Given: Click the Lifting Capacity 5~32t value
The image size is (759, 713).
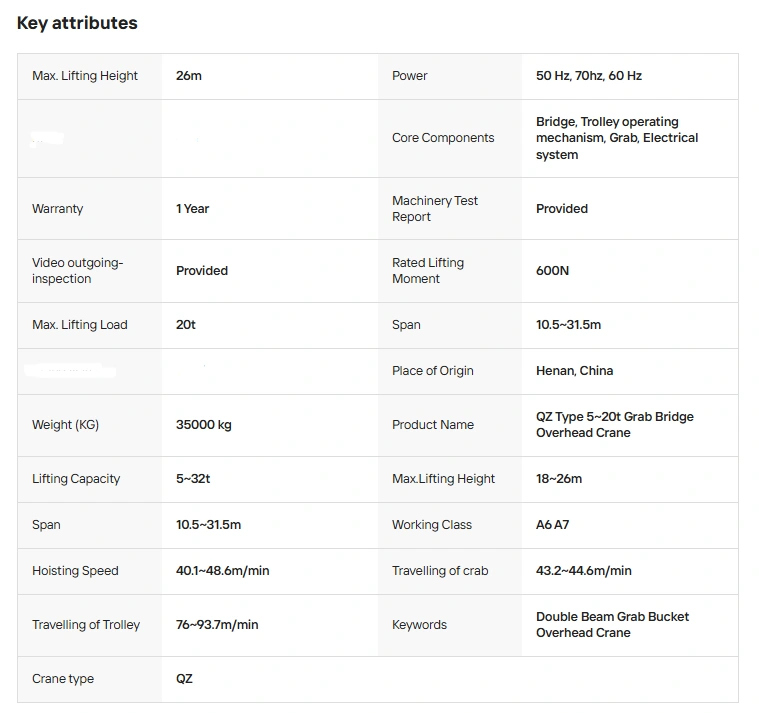Looking at the screenshot, I should (x=193, y=479).
